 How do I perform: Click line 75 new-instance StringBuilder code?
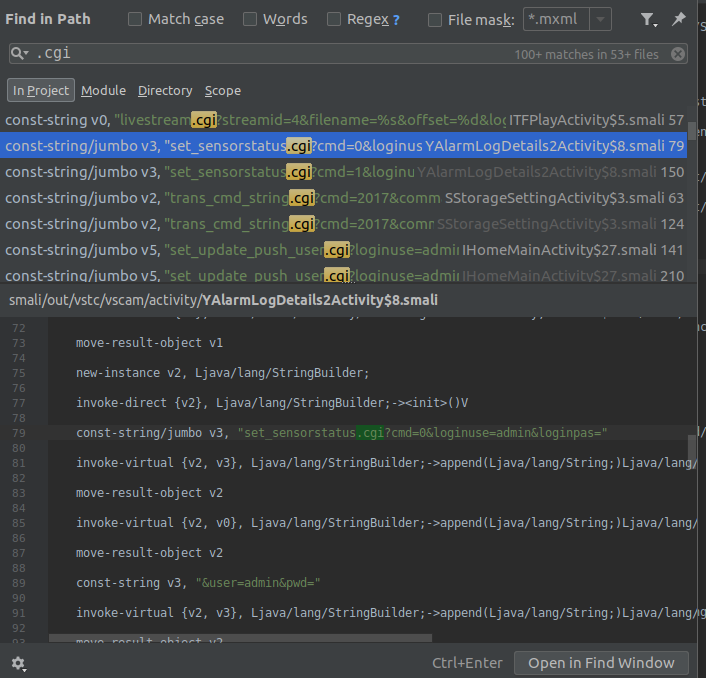[222, 373]
